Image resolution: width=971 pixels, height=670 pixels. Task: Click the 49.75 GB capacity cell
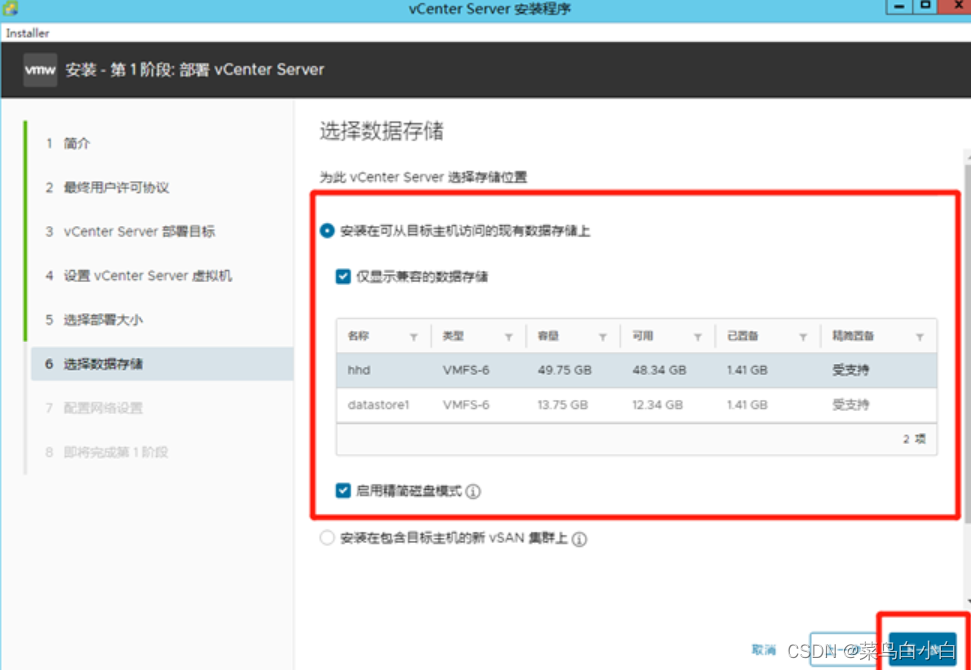[564, 370]
